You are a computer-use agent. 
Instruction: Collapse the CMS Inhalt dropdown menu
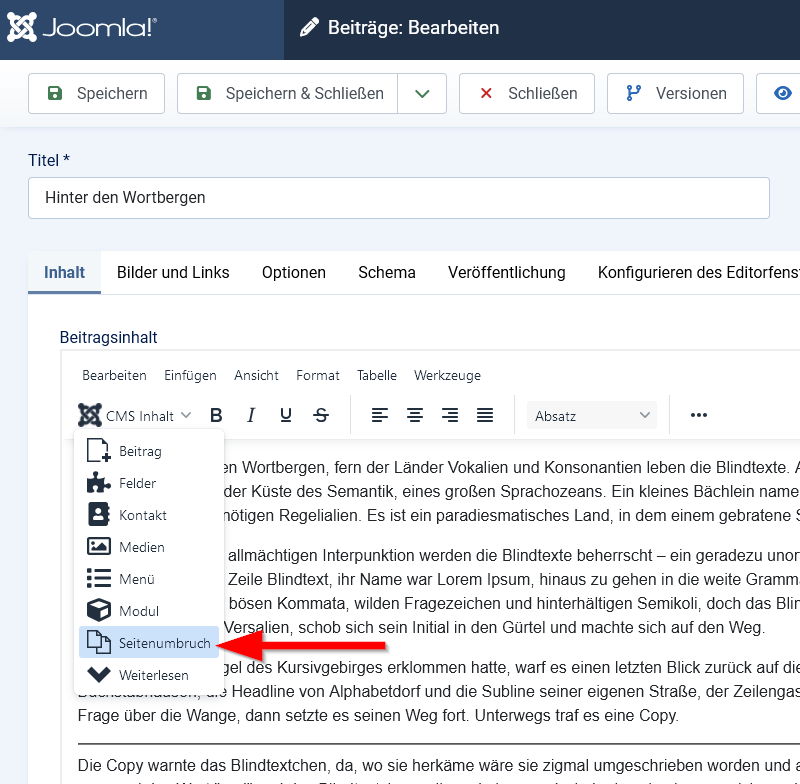[x=135, y=415]
